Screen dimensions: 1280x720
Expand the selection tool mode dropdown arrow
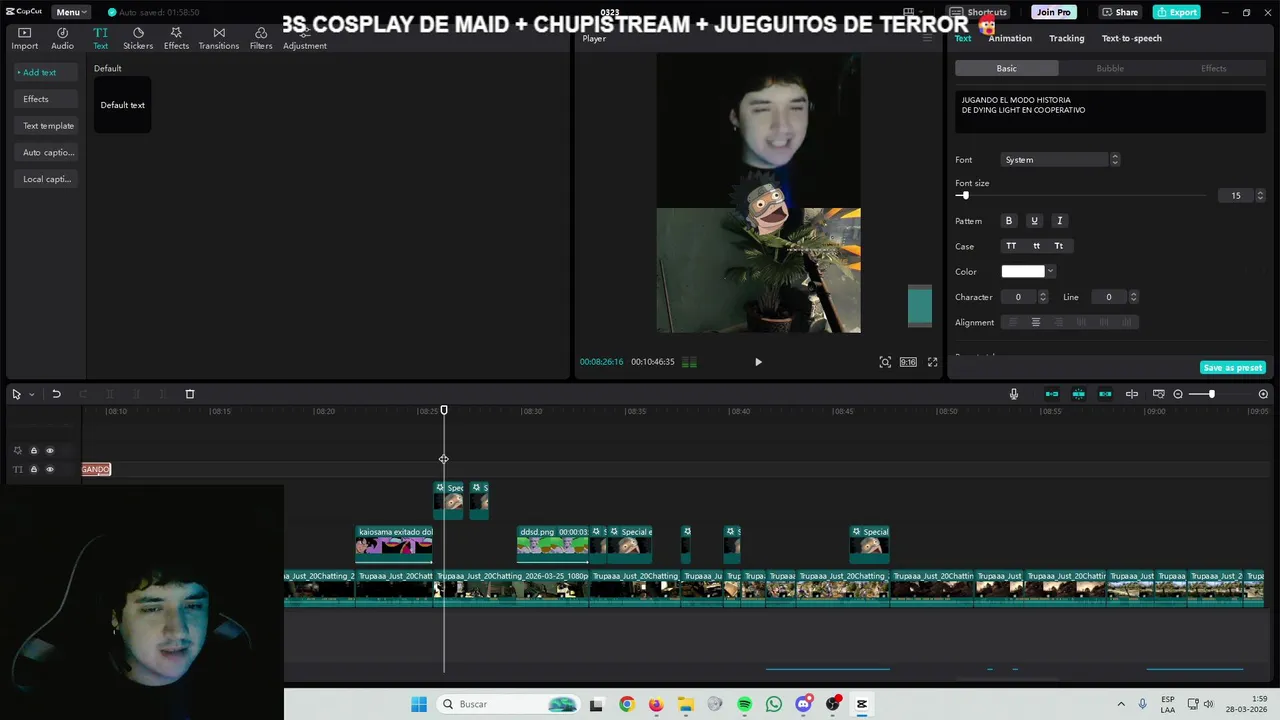31,394
